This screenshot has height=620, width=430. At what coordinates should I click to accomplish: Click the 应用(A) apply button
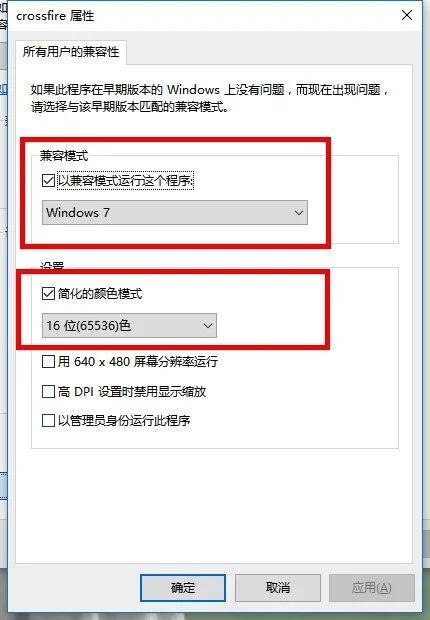[372, 588]
